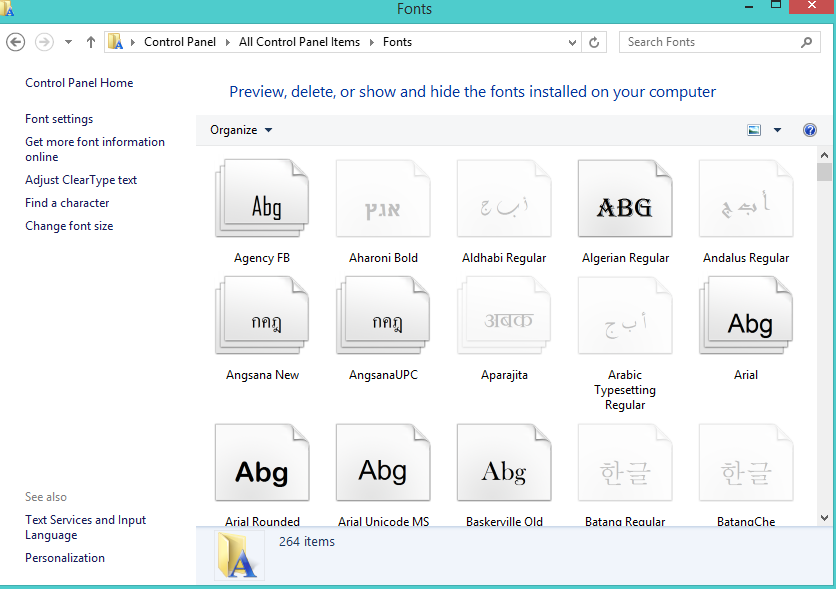Click the All Control Panel Items breadcrumb
This screenshot has width=836, height=589.
pos(299,42)
